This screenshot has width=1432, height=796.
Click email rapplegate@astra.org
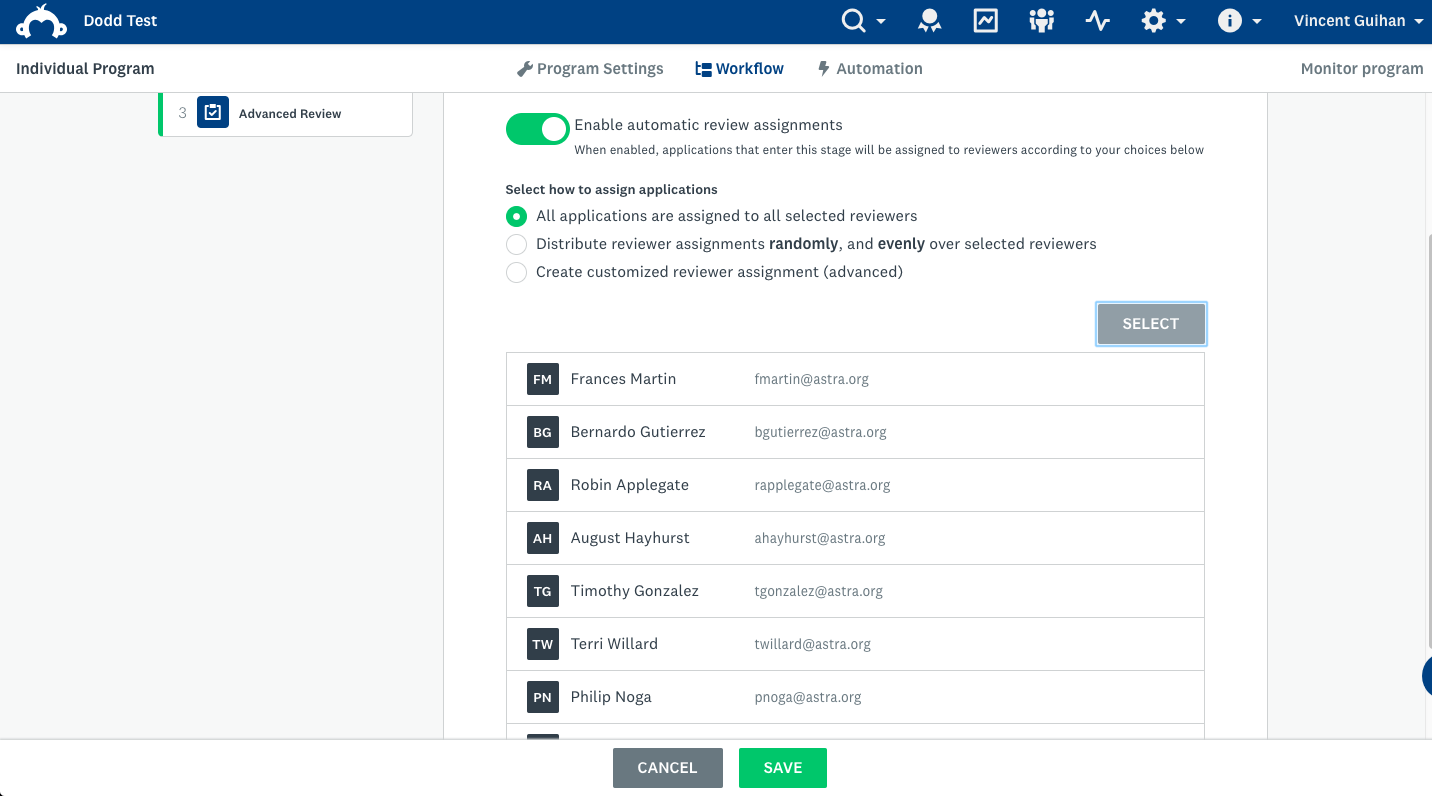[822, 486]
